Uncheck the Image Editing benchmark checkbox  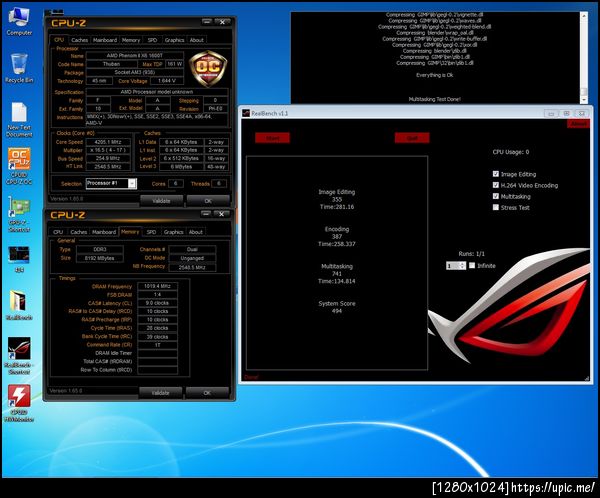coord(496,174)
